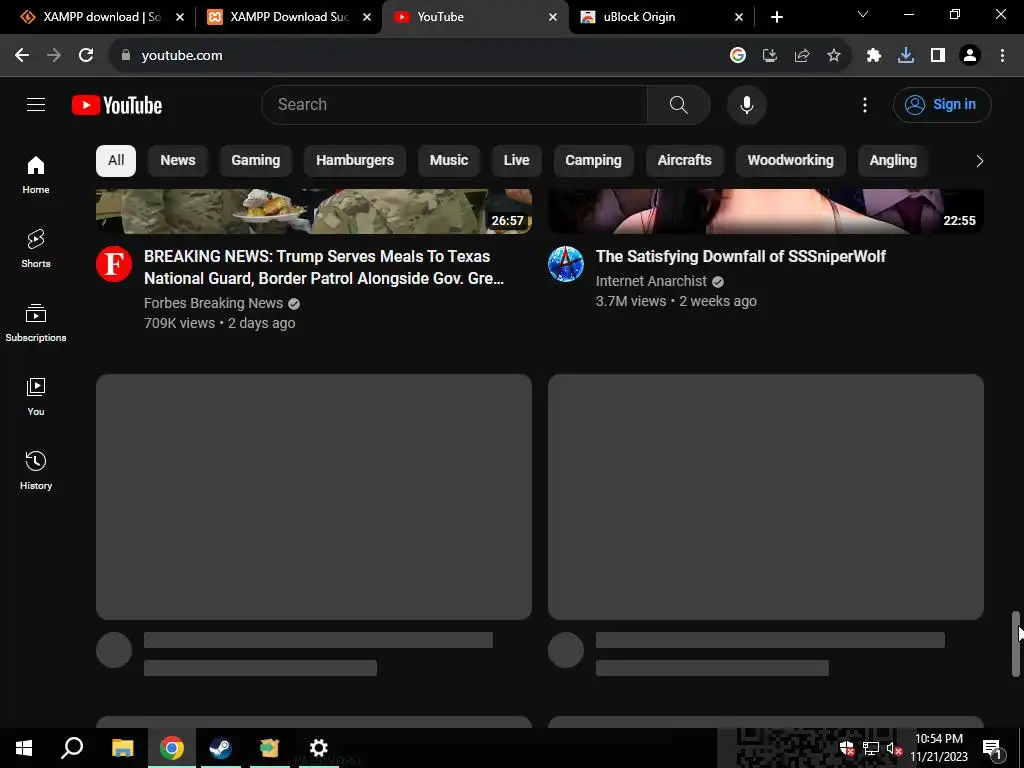1024x768 pixels.
Task: Go back with browser back arrow
Action: (x=22, y=56)
